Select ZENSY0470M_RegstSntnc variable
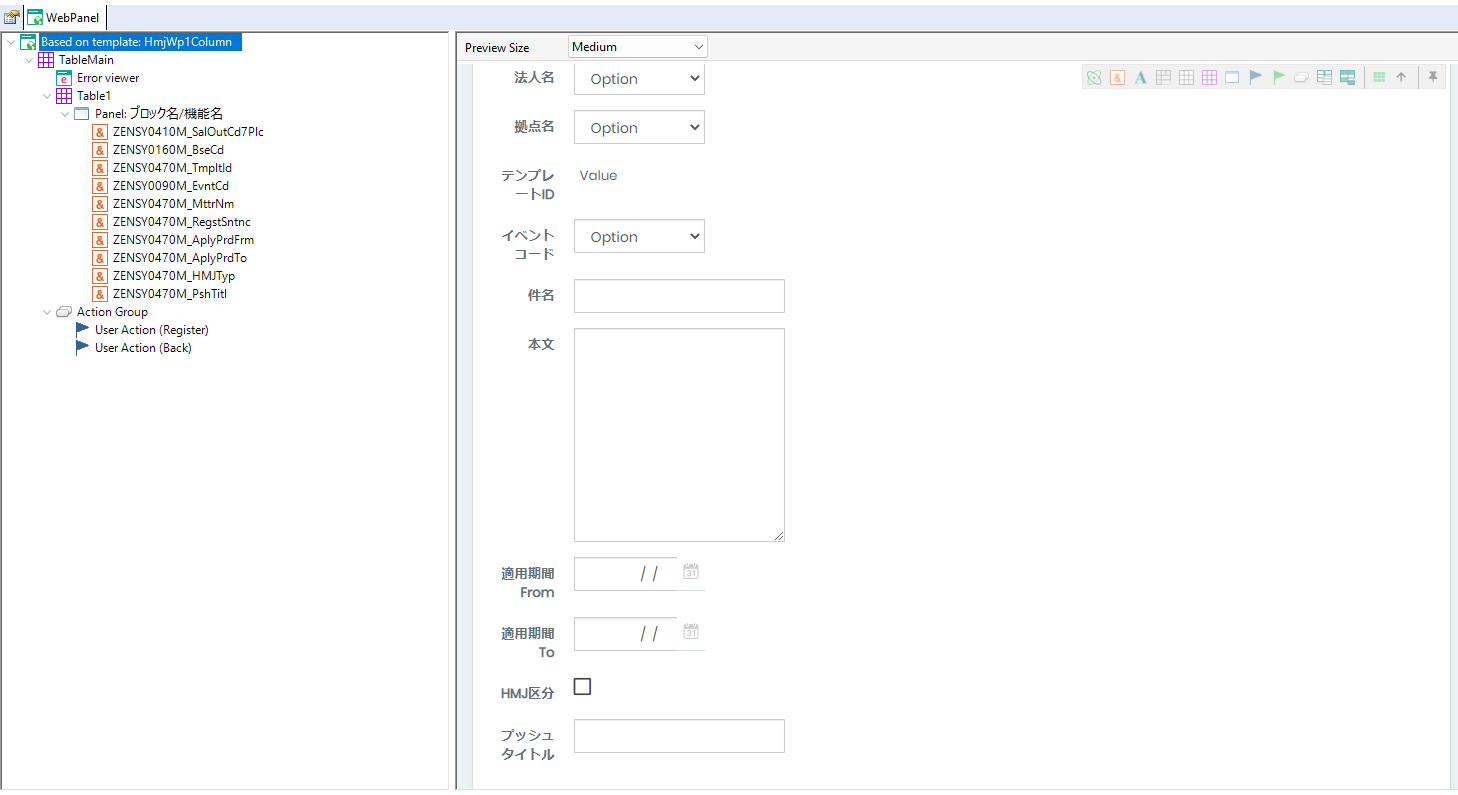1458x795 pixels. [181, 222]
